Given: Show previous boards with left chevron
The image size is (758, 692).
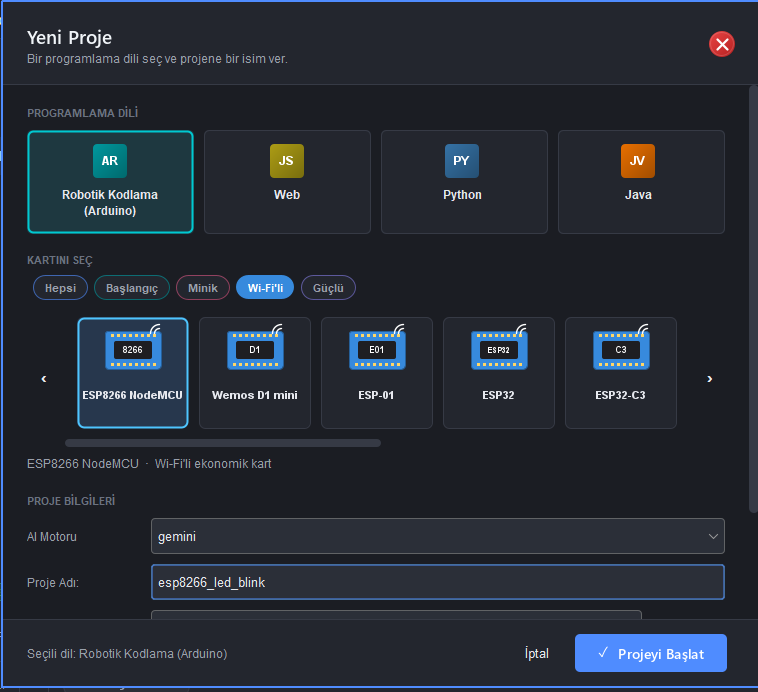Looking at the screenshot, I should click(x=44, y=379).
